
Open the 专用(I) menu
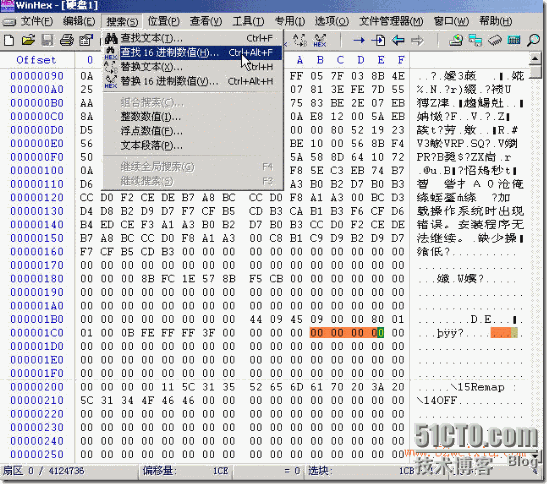pyautogui.click(x=290, y=22)
